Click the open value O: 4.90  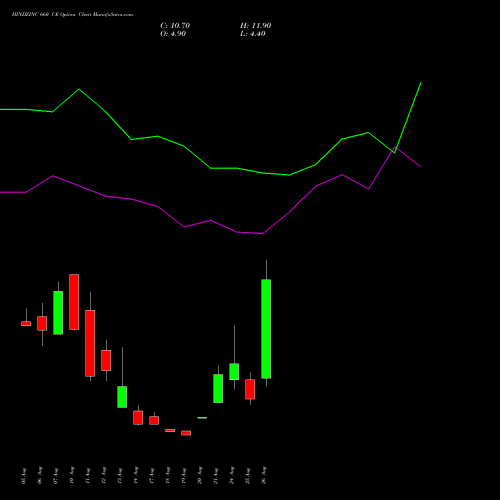coord(173,34)
